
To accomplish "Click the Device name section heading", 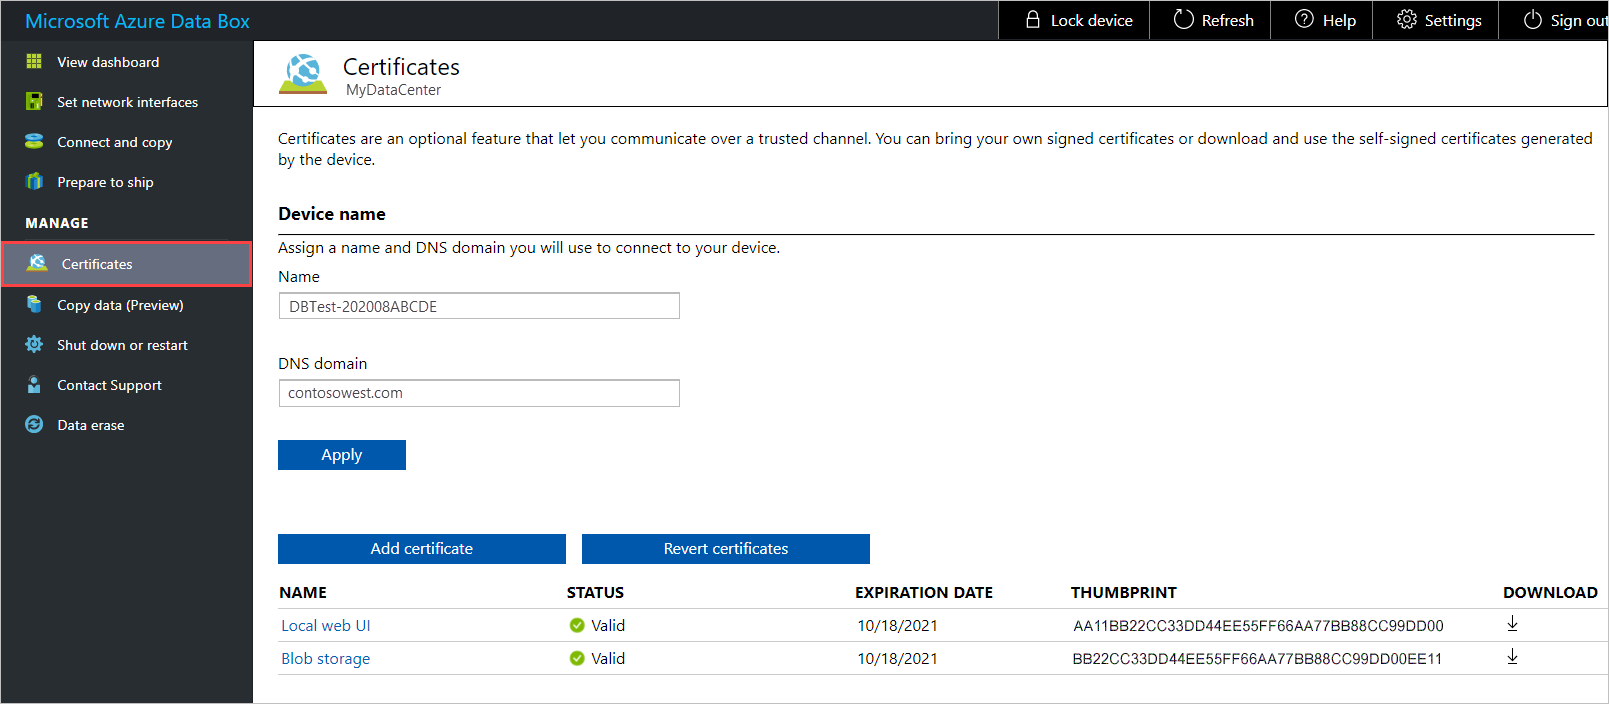I will pyautogui.click(x=332, y=214).
